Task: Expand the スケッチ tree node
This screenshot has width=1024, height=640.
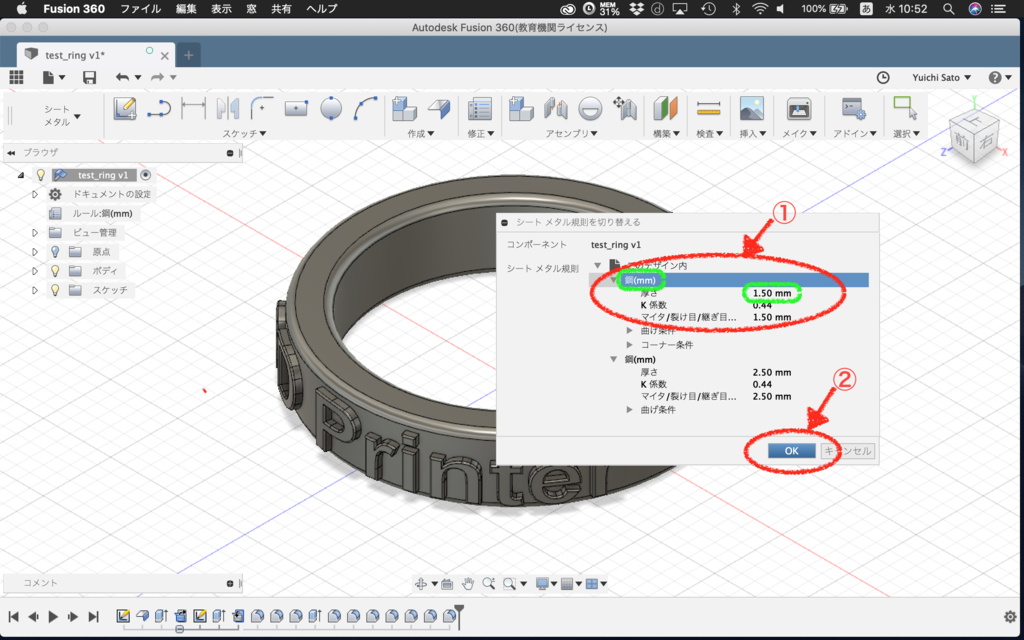Action: pos(35,289)
